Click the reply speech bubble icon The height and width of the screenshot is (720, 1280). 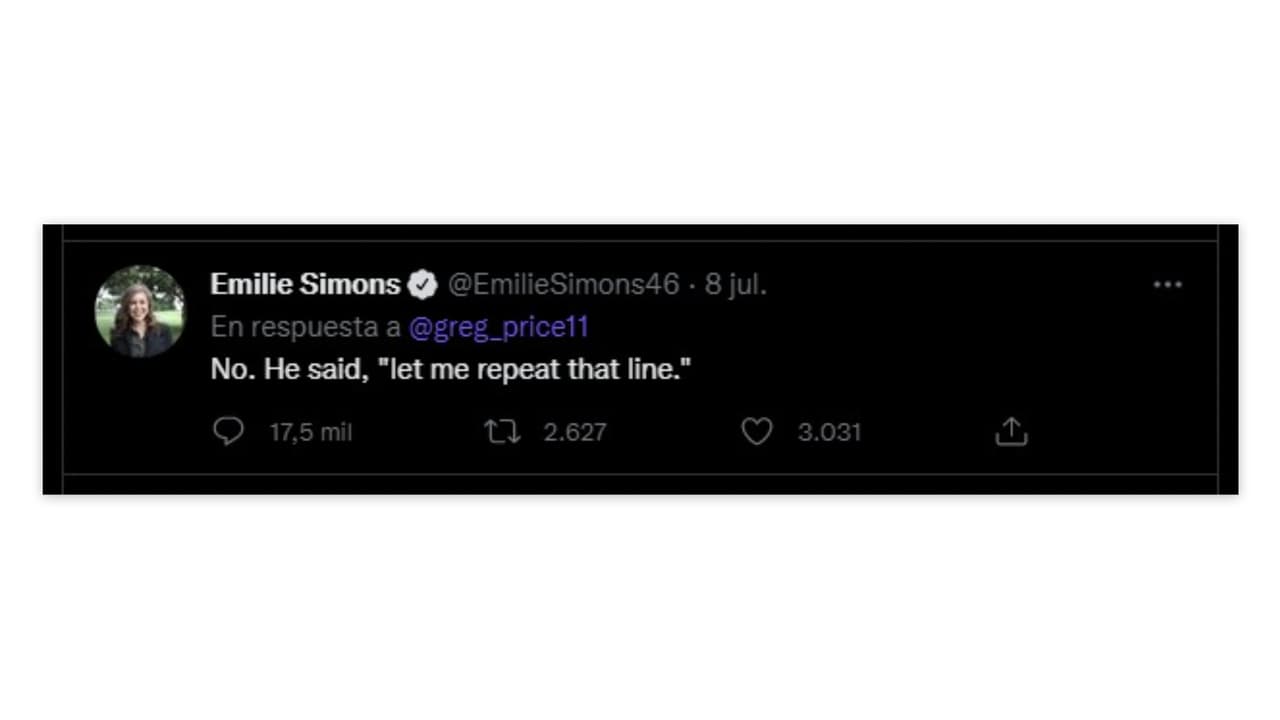pyautogui.click(x=228, y=432)
